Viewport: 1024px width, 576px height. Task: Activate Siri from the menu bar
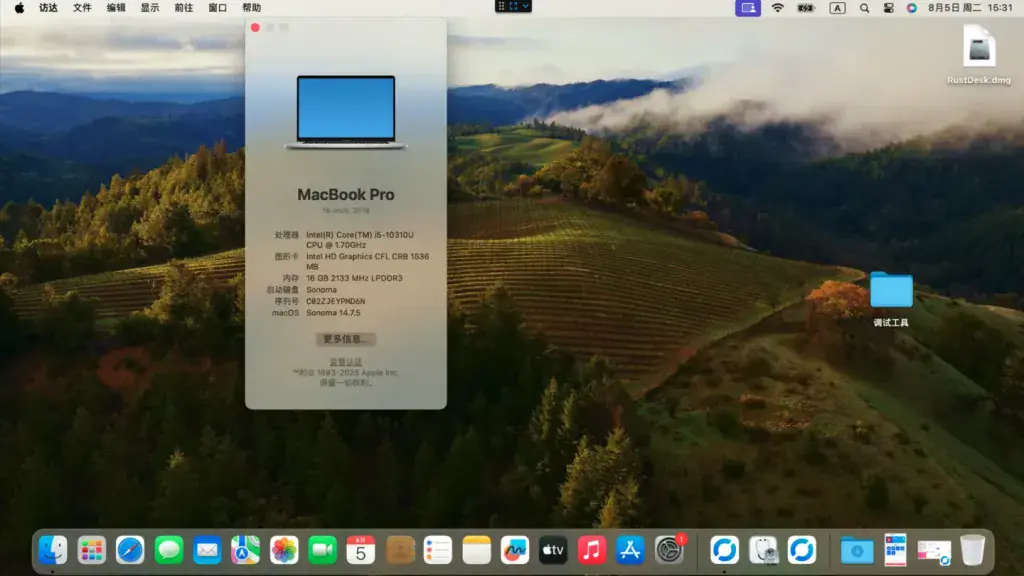coord(912,8)
